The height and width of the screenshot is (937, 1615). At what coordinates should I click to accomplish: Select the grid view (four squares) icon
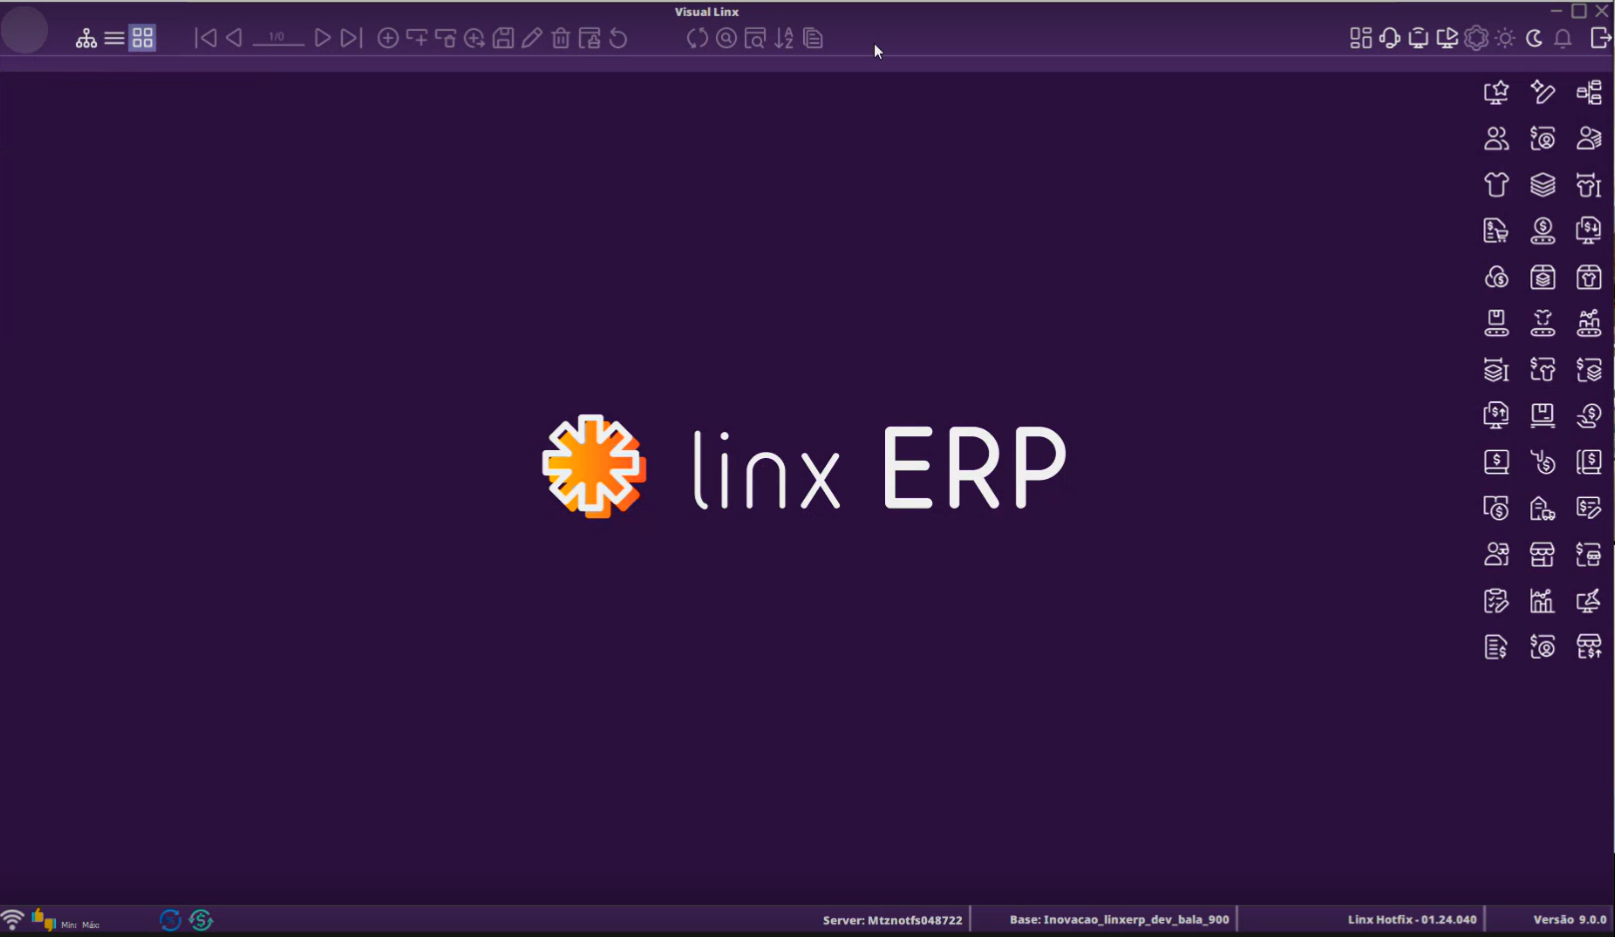(x=143, y=38)
